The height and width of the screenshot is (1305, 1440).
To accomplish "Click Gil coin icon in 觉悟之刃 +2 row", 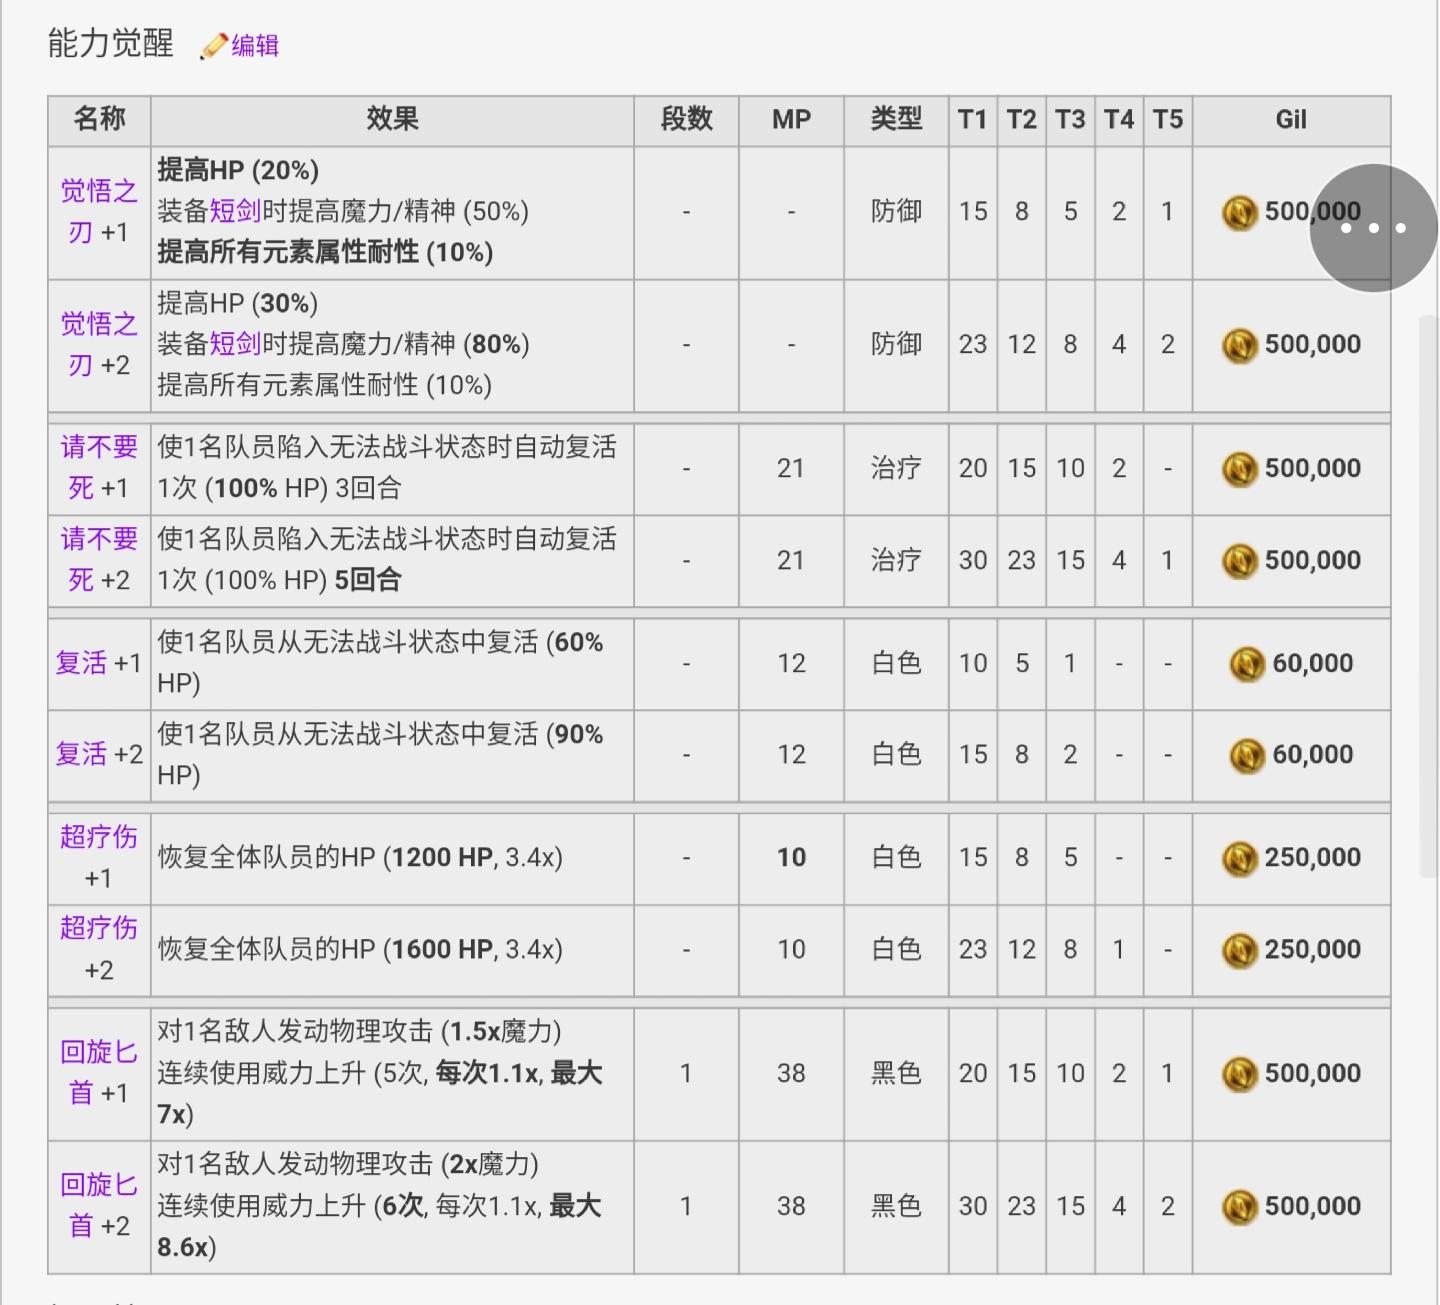I will (1240, 345).
